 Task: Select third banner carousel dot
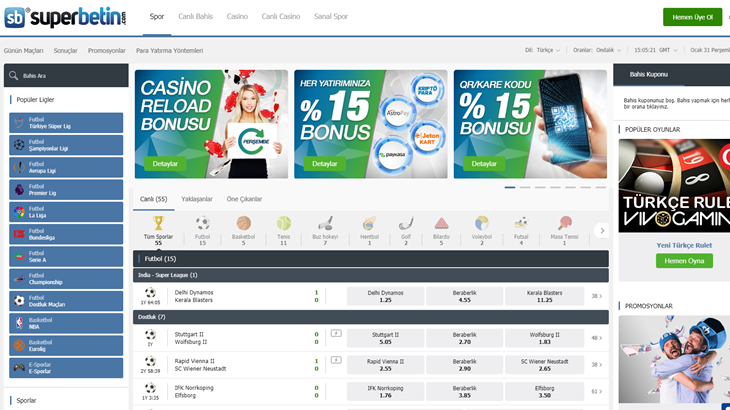coord(540,188)
